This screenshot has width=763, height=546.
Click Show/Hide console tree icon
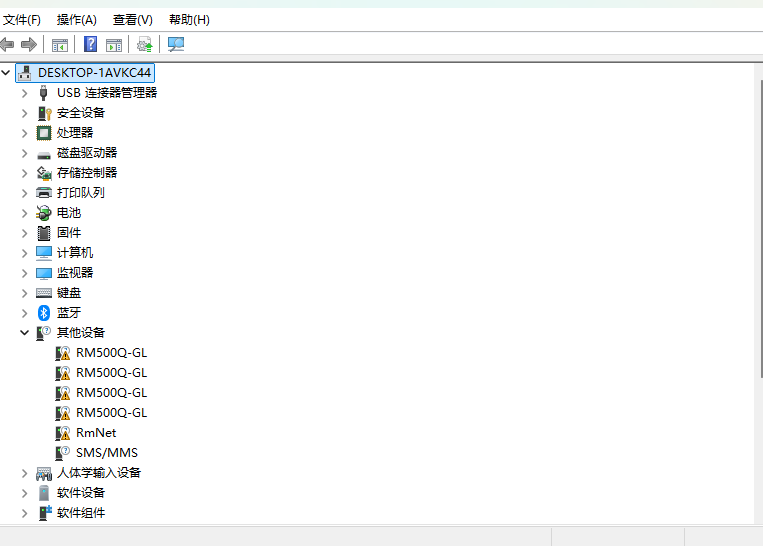coord(60,44)
